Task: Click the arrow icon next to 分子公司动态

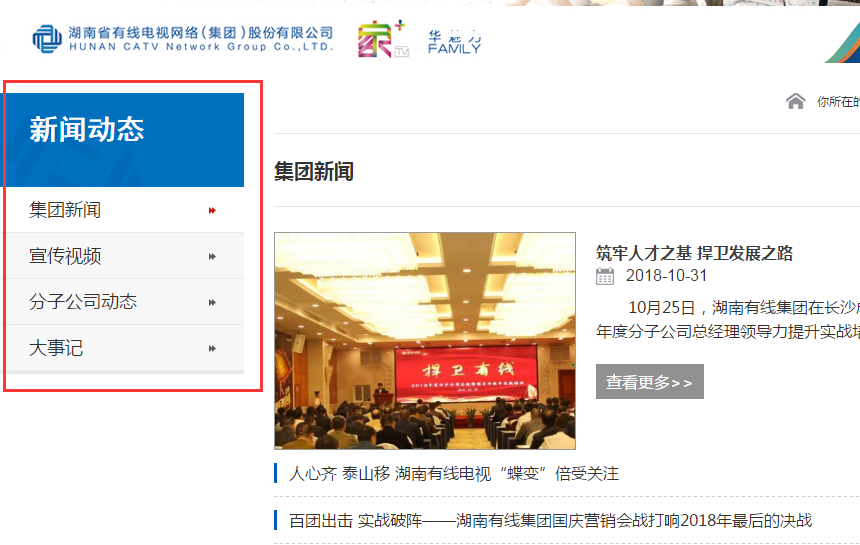Action: [212, 303]
